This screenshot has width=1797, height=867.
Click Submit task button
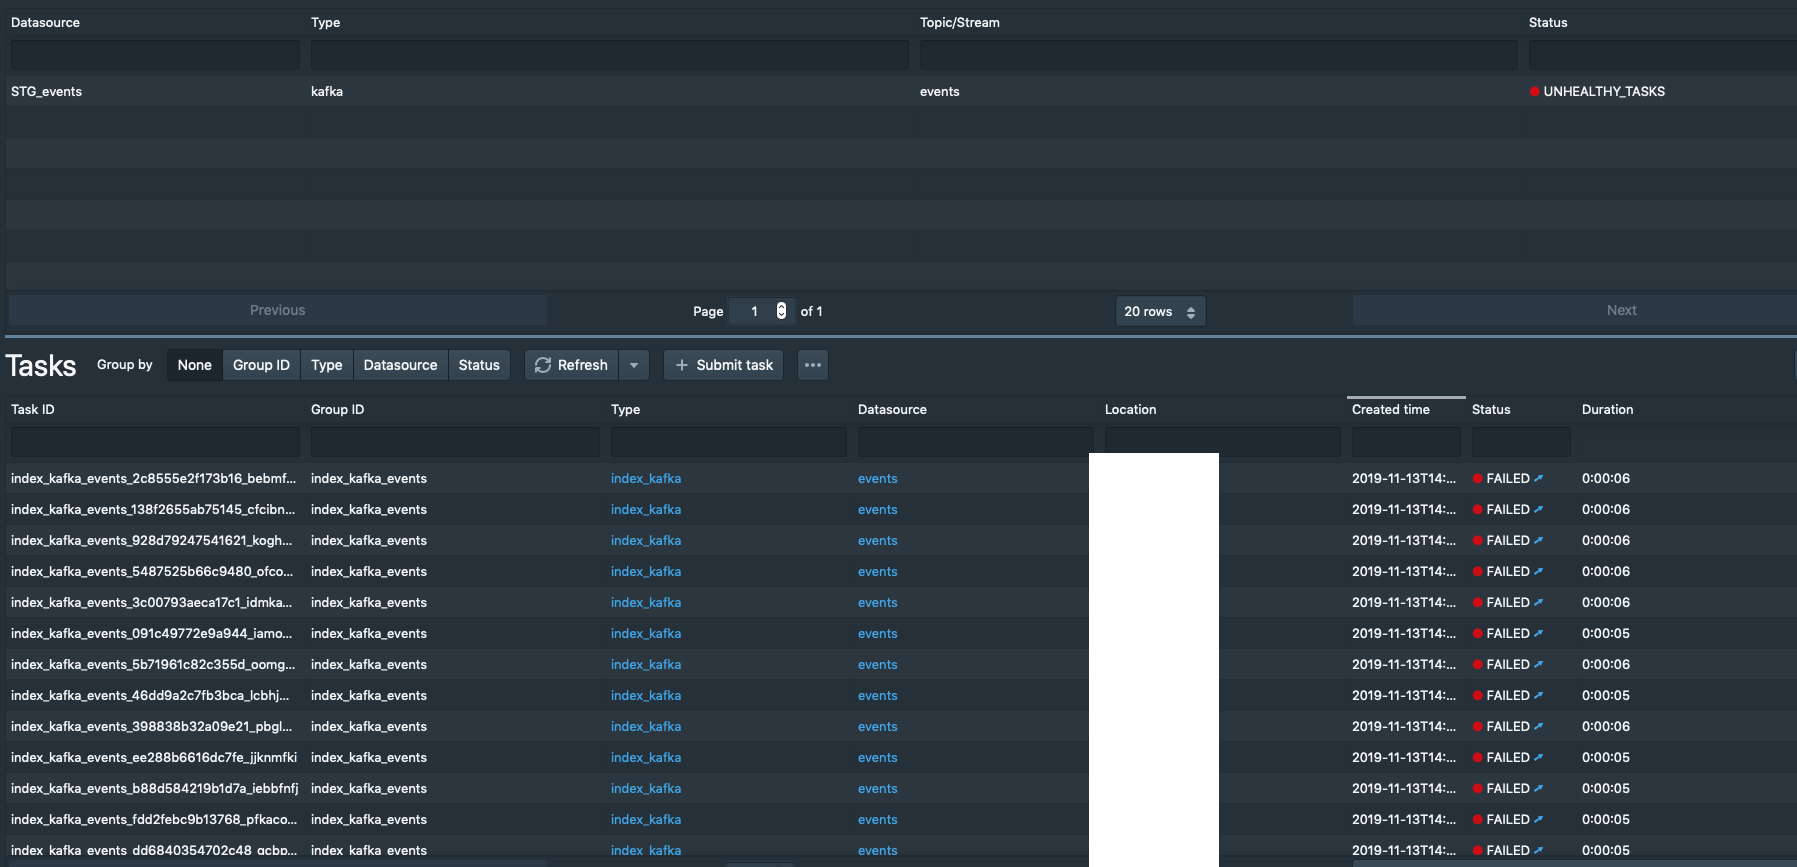724,365
